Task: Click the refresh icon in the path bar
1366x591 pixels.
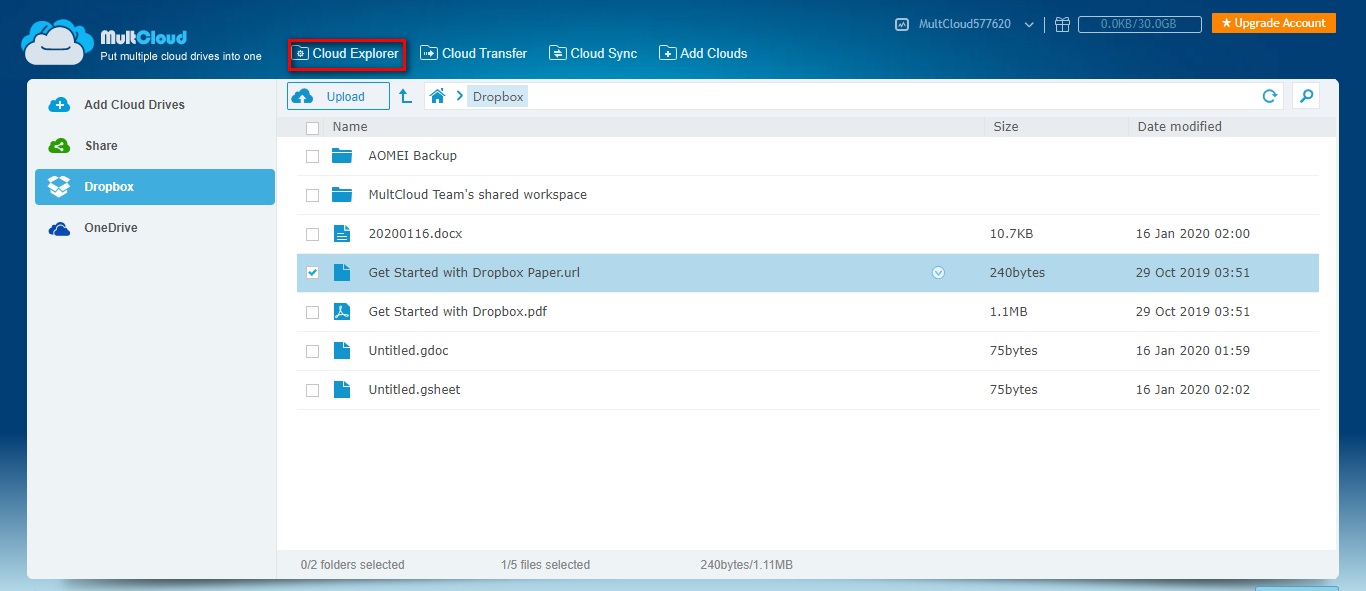Action: pyautogui.click(x=1269, y=96)
